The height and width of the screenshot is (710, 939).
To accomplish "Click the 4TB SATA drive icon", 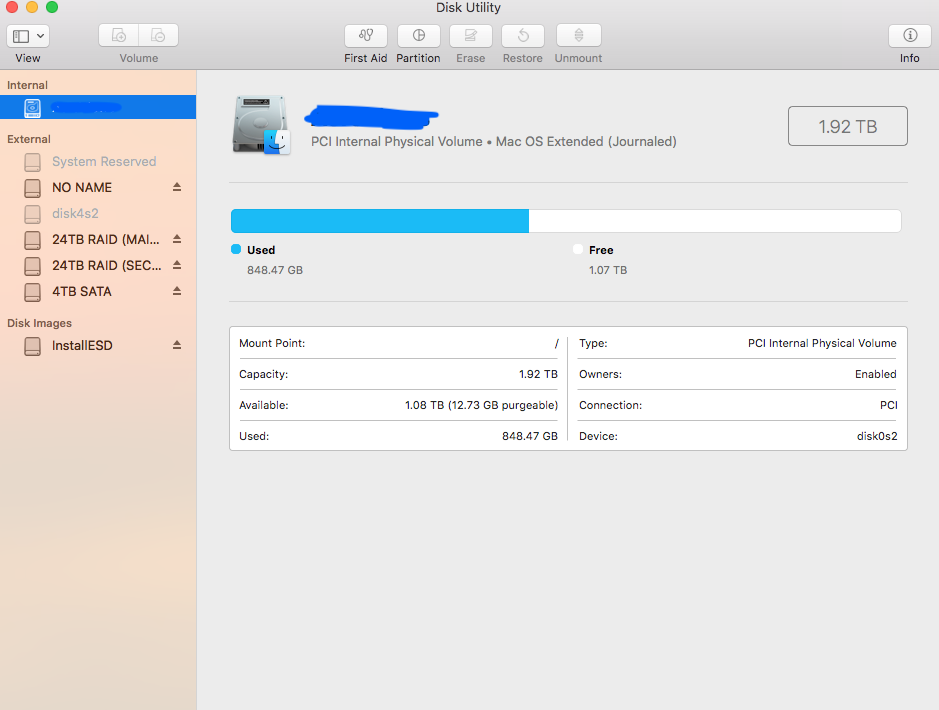I will [x=32, y=292].
